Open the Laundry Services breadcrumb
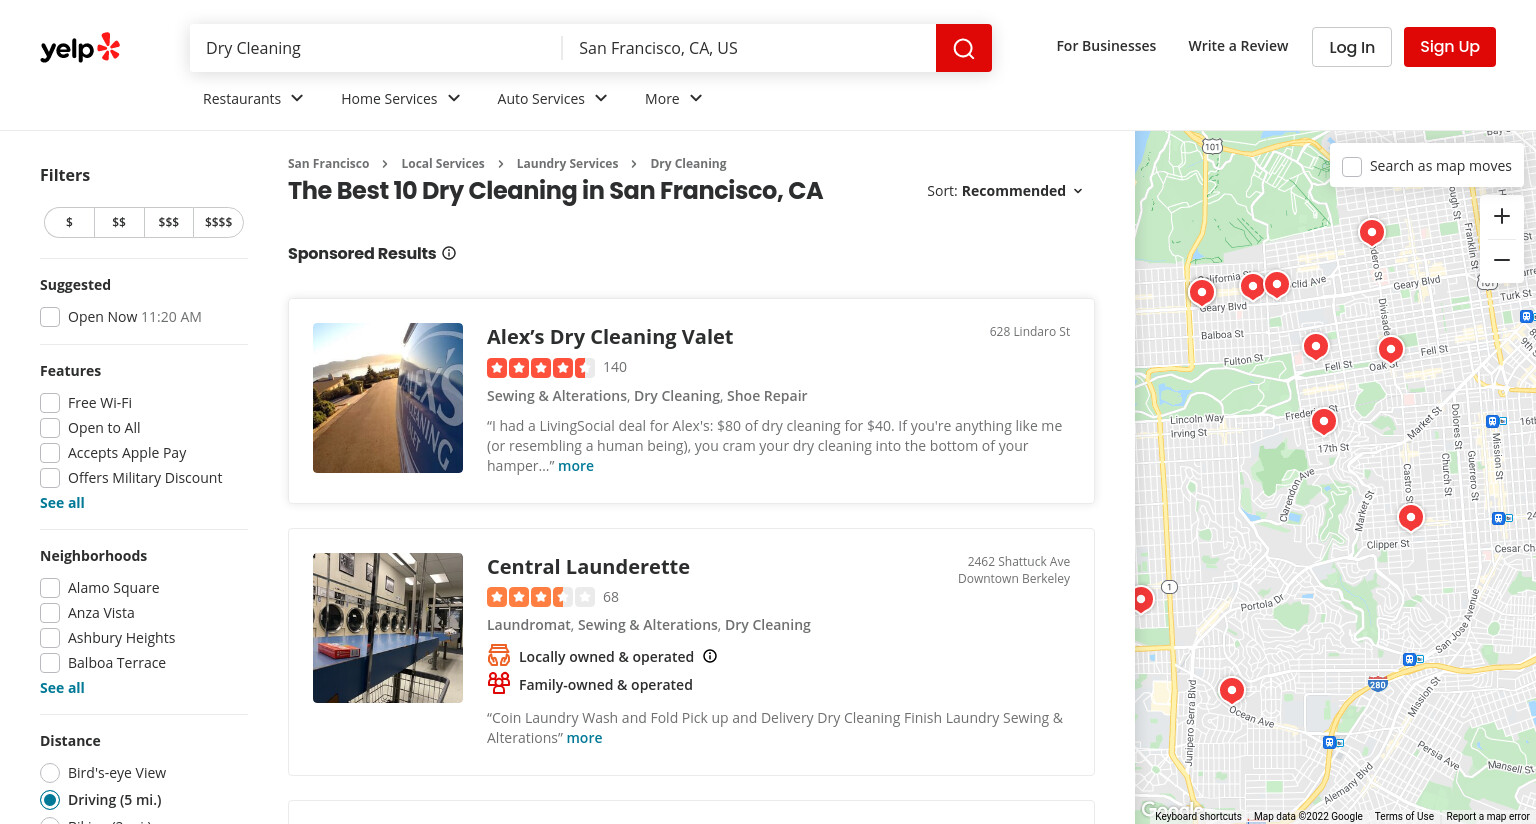1536x824 pixels. pos(567,164)
